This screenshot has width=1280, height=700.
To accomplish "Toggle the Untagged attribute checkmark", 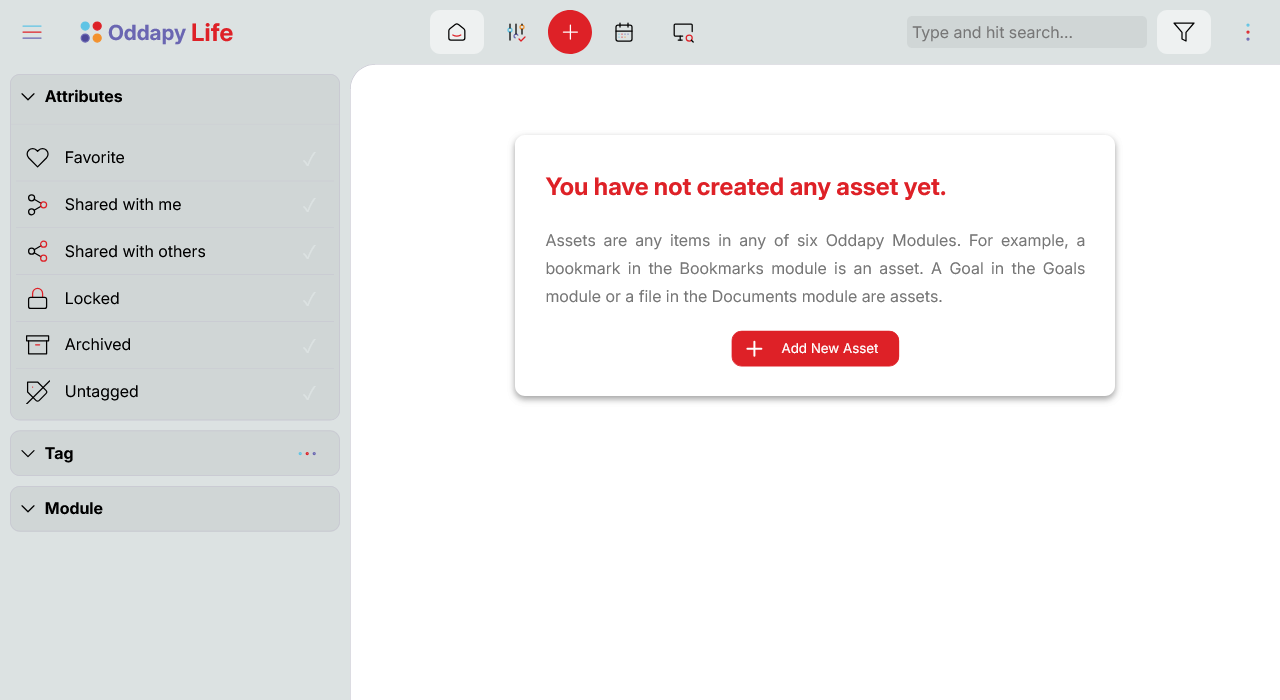I will click(x=310, y=392).
